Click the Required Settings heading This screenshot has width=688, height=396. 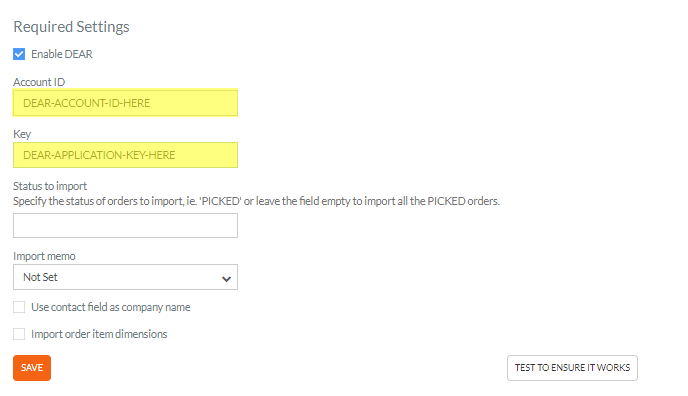pyautogui.click(x=72, y=27)
